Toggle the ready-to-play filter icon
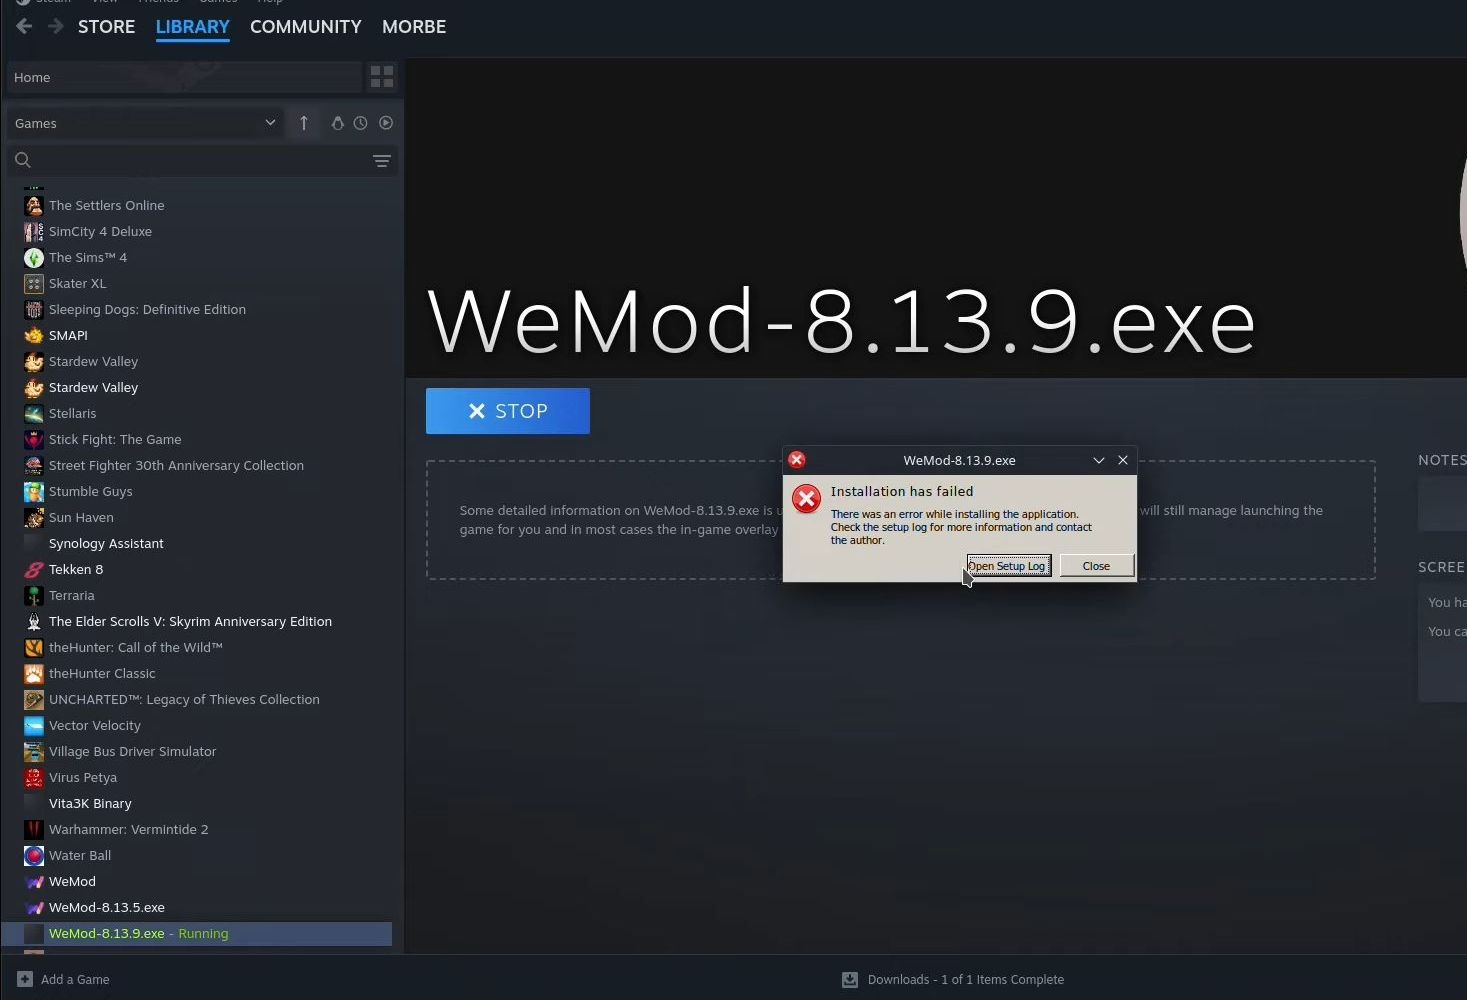Screen dimensions: 1467x1000 click(x=386, y=123)
